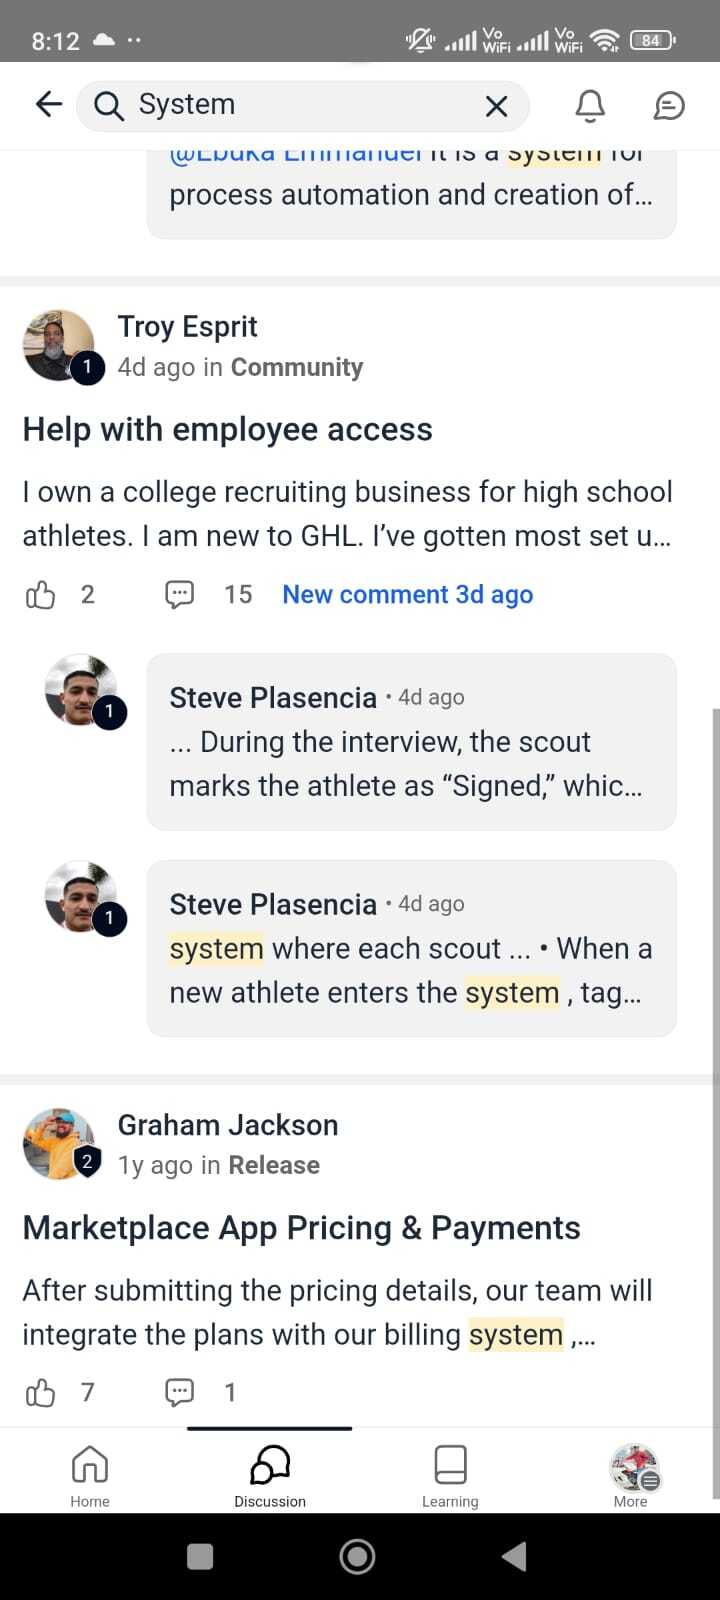Open notifications bell icon
The width and height of the screenshot is (720, 1600).
coord(590,106)
